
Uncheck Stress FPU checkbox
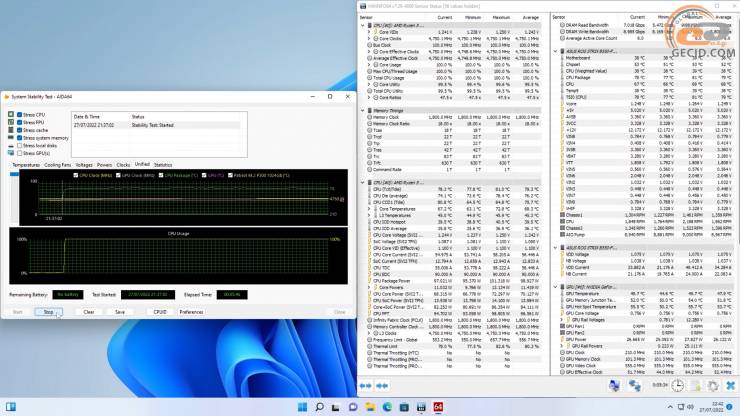19,122
